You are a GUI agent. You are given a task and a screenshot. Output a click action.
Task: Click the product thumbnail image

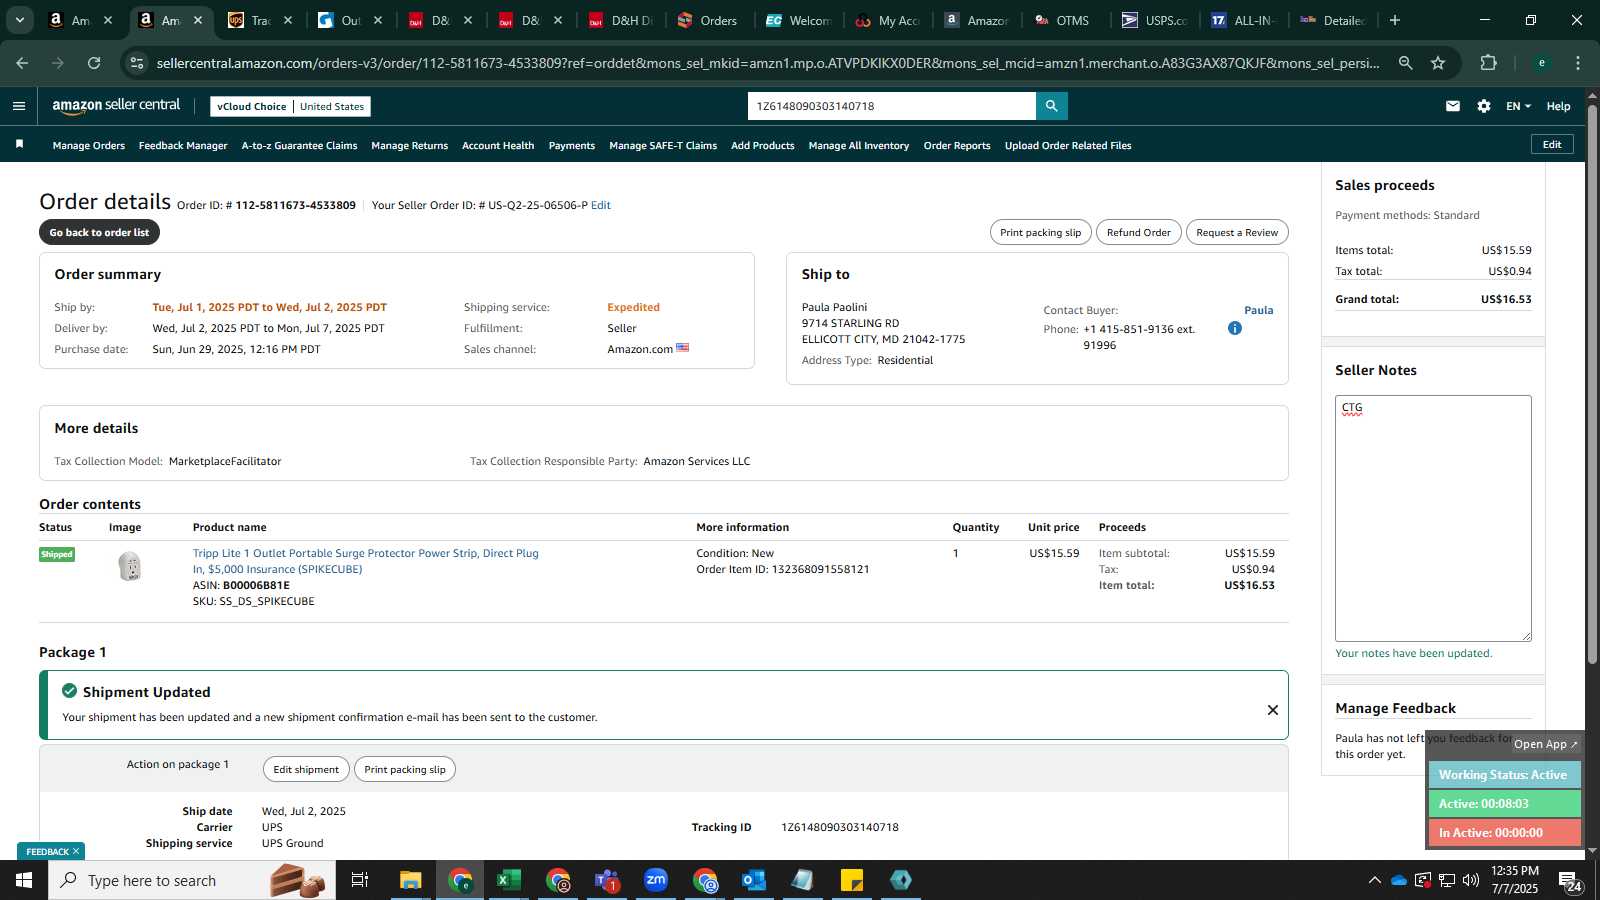[130, 567]
